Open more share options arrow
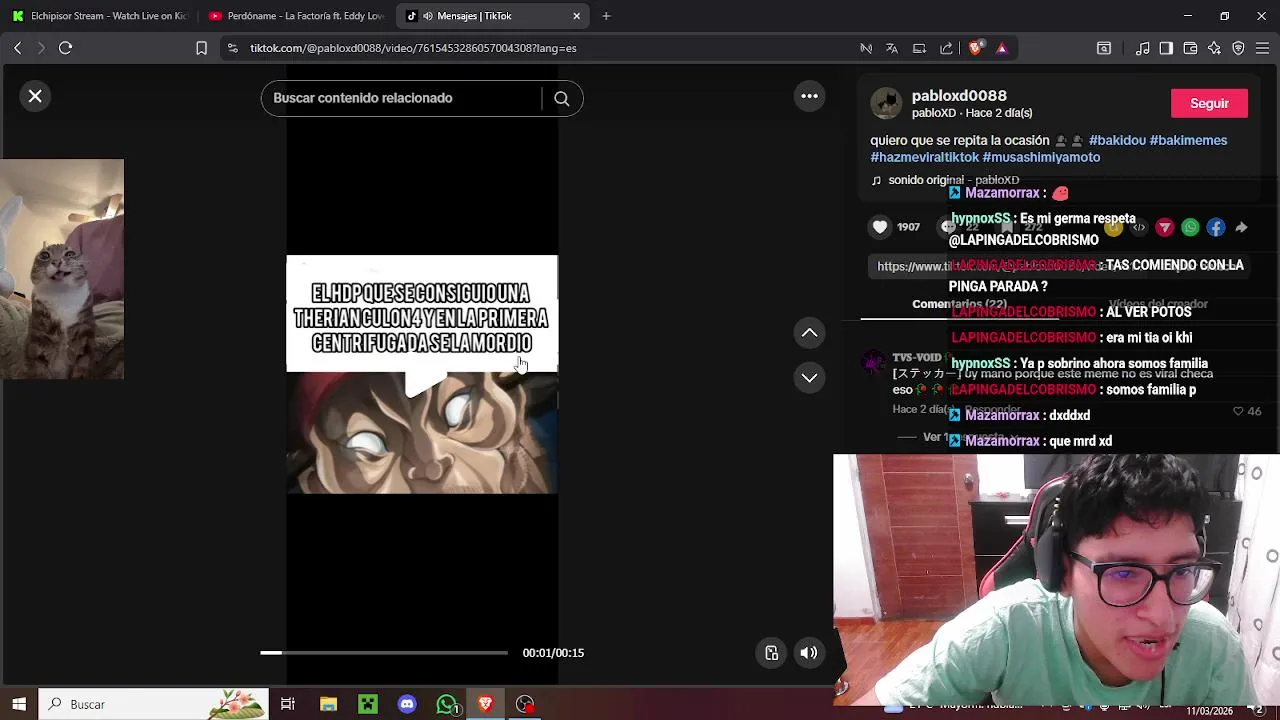 pos(1241,227)
